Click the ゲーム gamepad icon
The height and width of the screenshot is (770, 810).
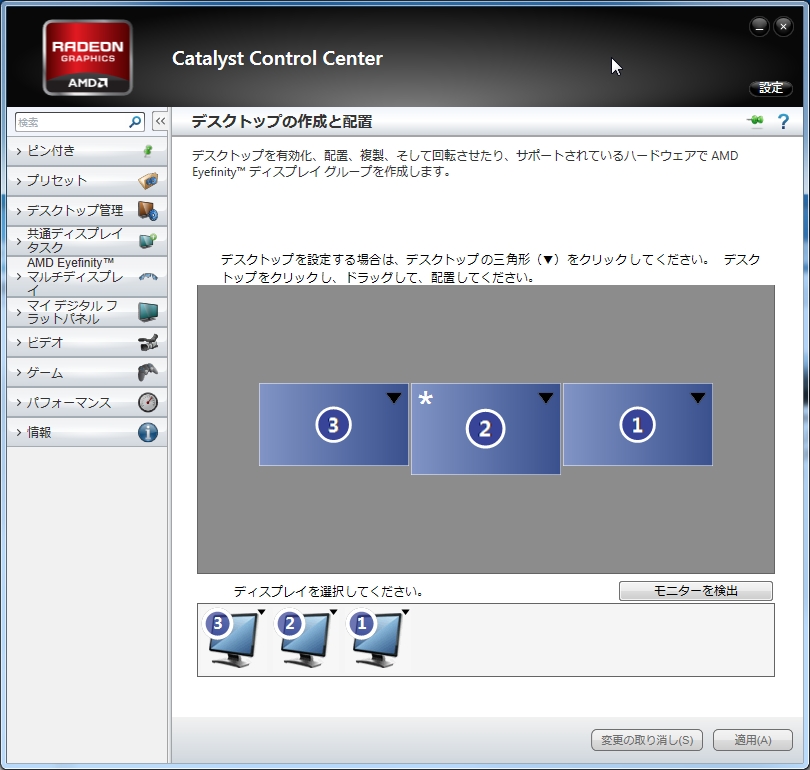(148, 372)
